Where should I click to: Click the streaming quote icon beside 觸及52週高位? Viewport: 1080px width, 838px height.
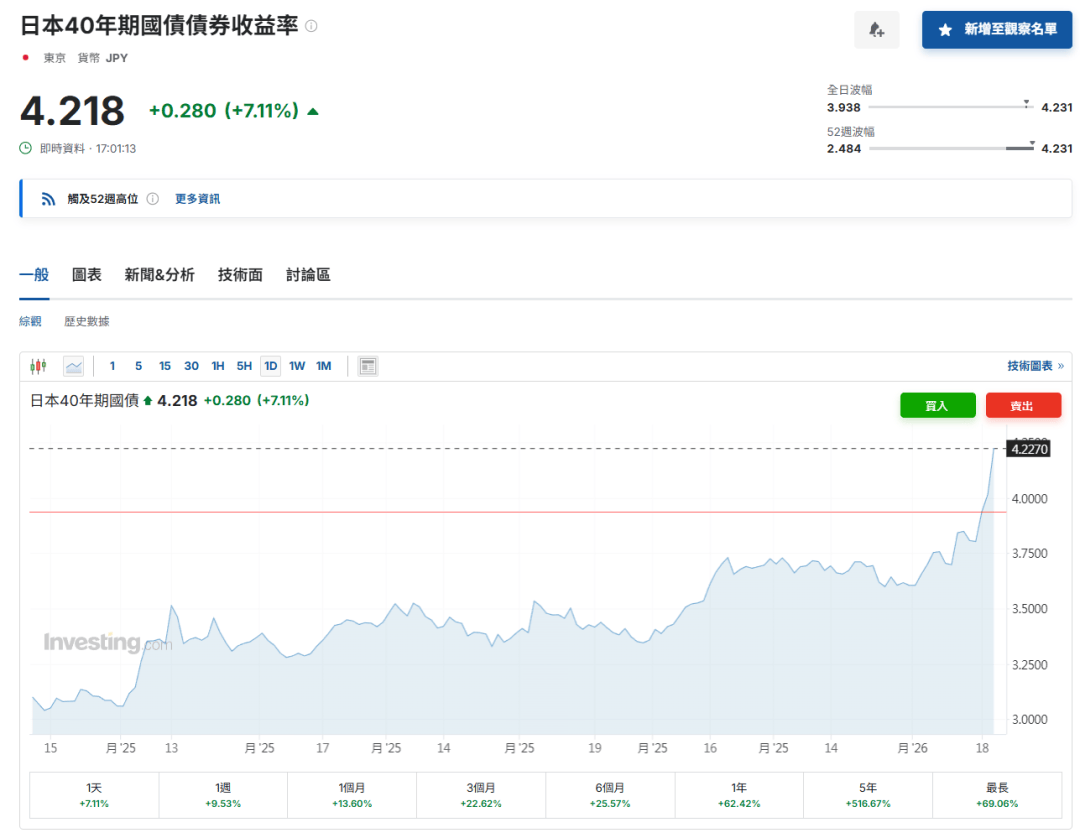[48, 198]
